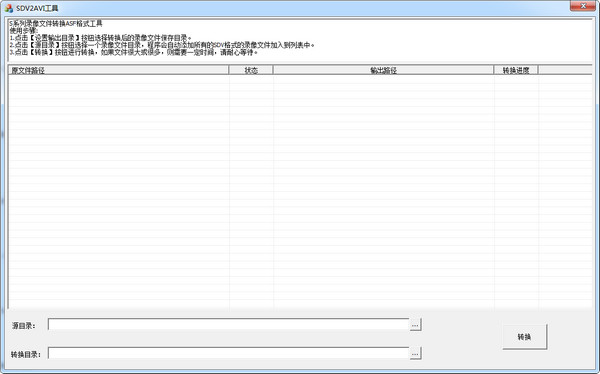Open browse button for 源目录
This screenshot has width=600, height=374.
[415, 325]
